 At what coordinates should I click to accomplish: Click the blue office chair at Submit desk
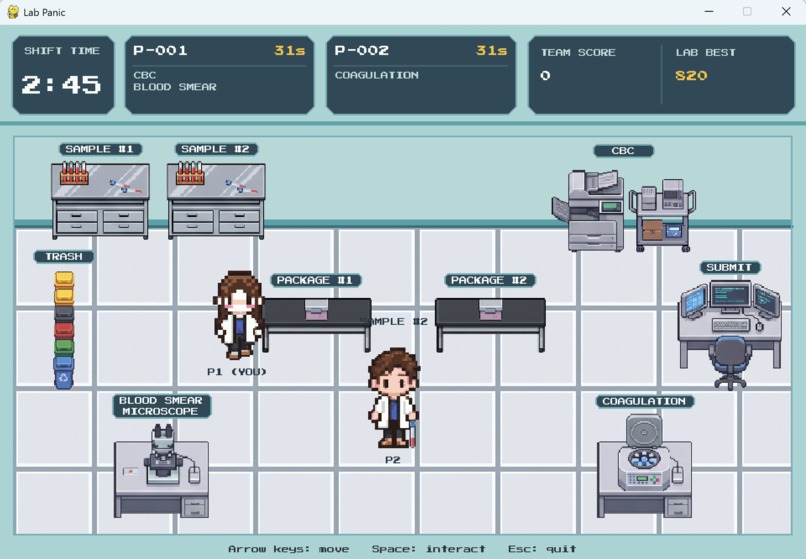point(729,363)
